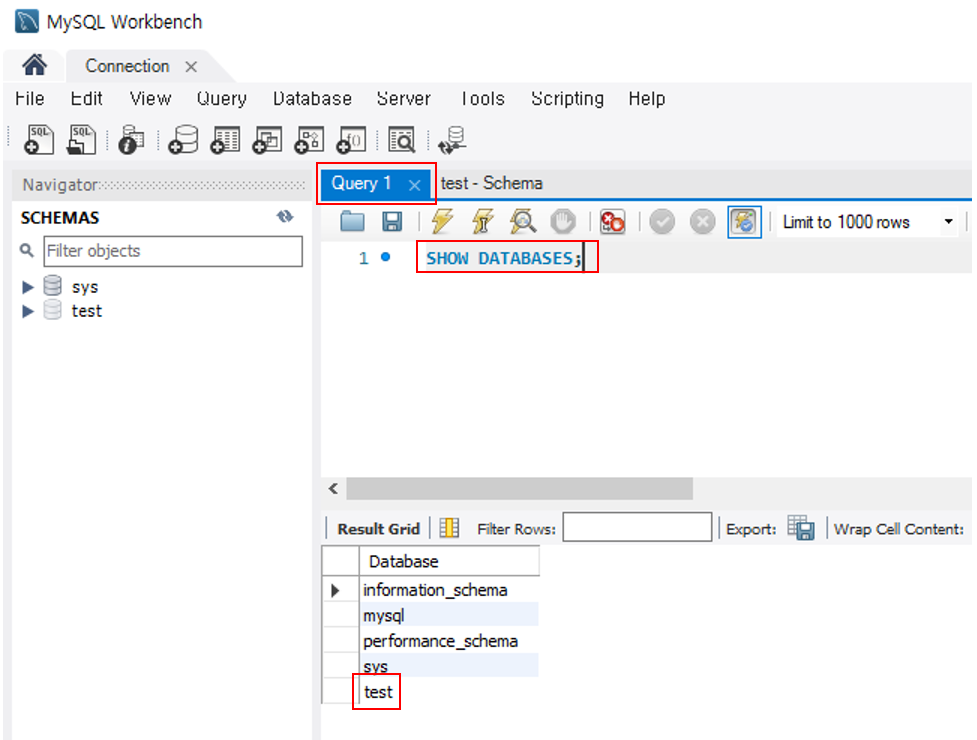
Task: Open the Server menu
Action: [x=404, y=98]
